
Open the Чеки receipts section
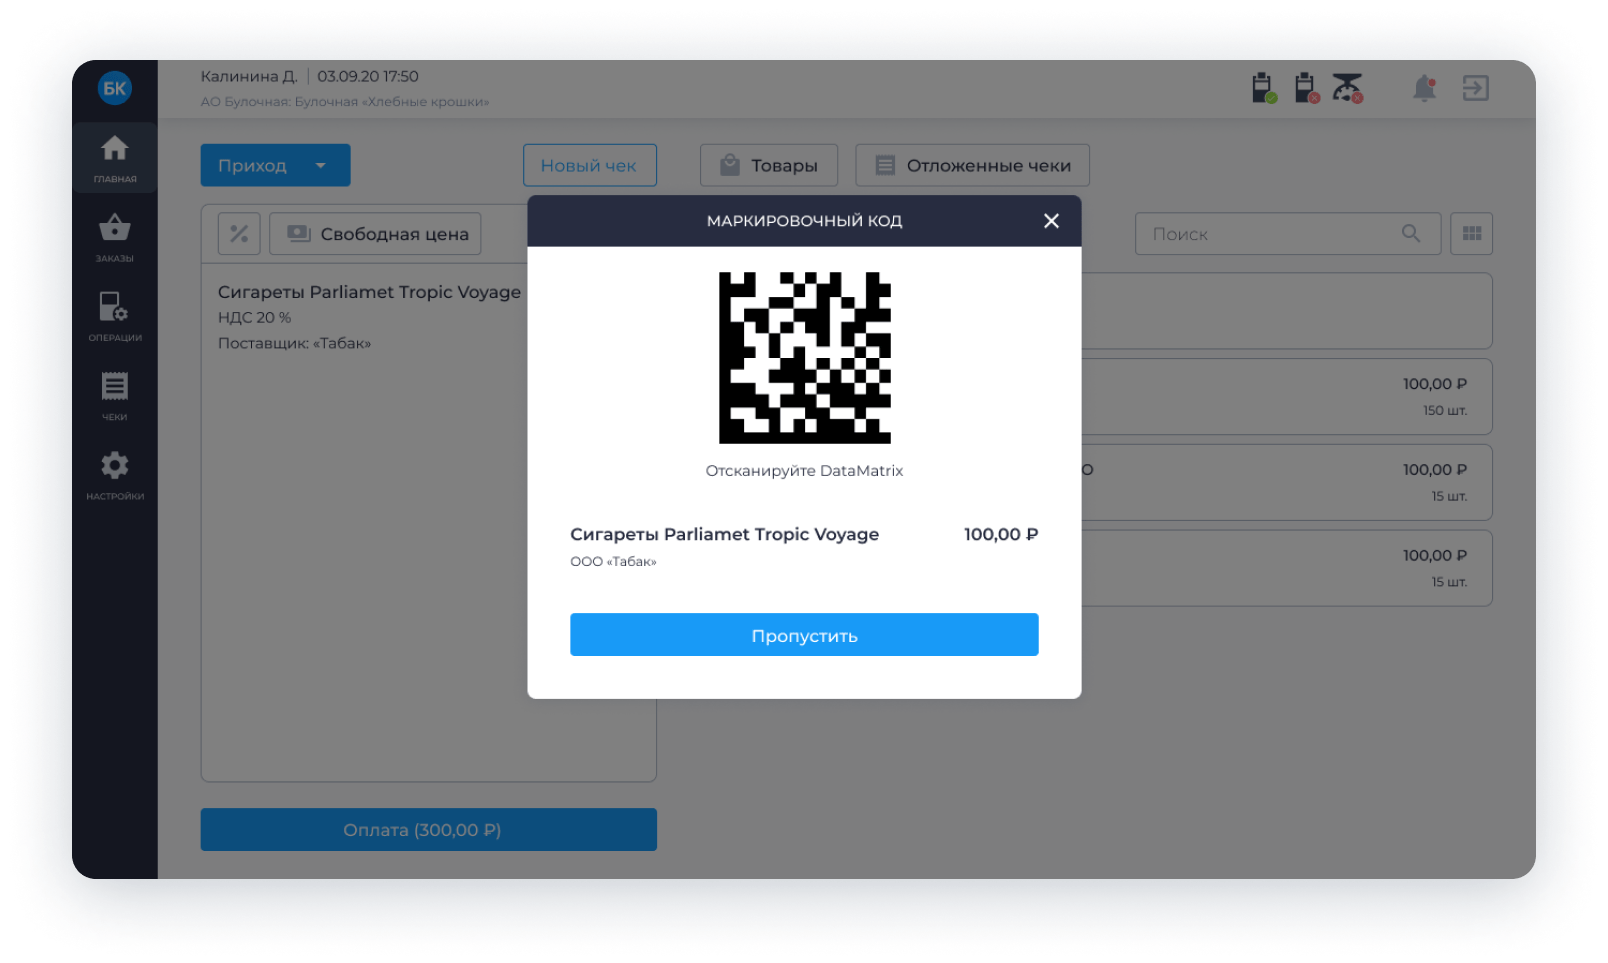click(115, 396)
